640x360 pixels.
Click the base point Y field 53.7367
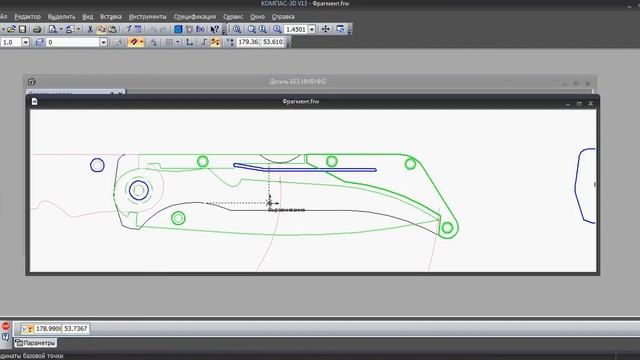76,329
